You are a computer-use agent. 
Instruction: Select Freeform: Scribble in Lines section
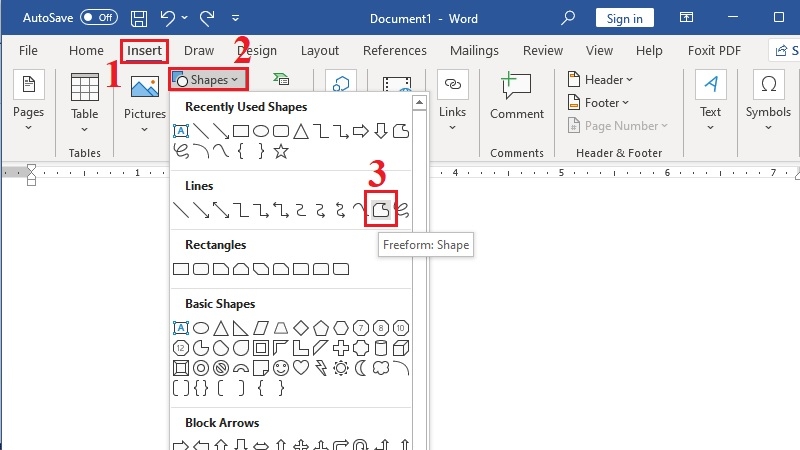pos(402,210)
